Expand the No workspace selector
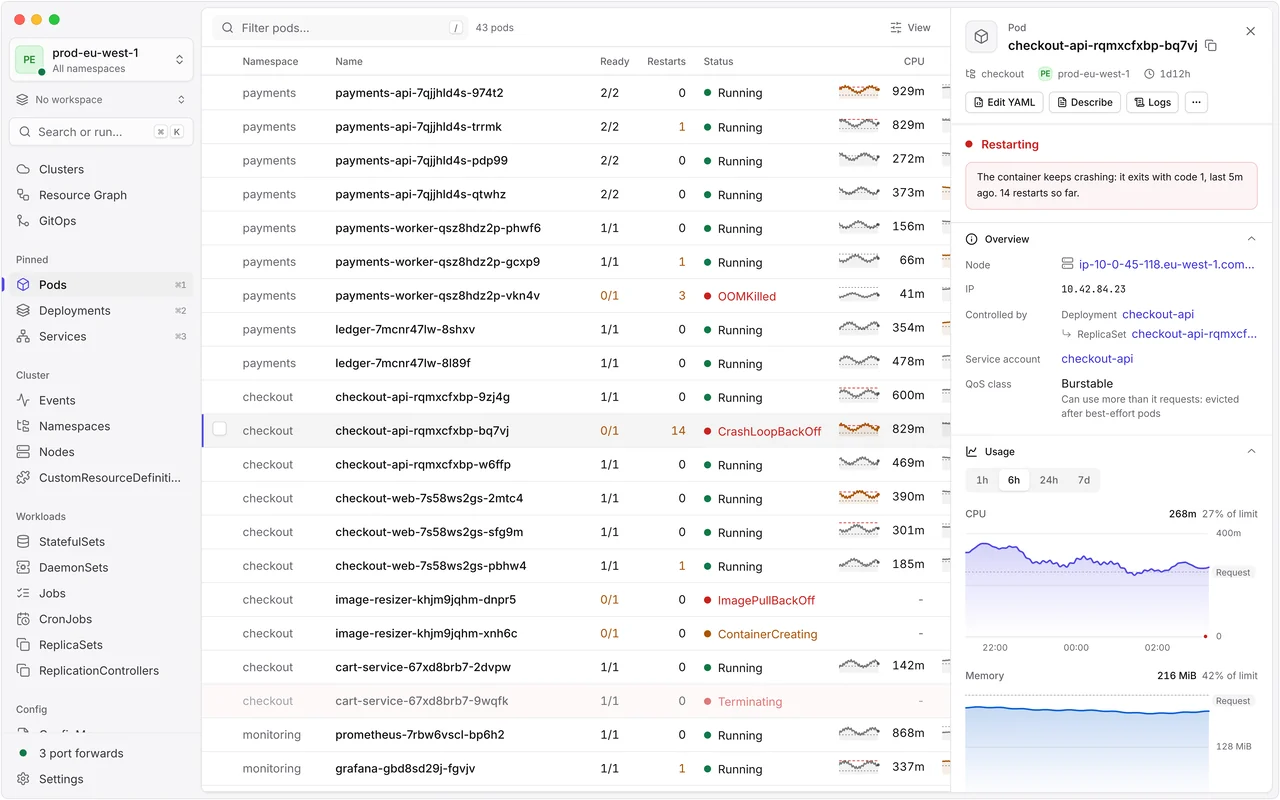 (x=101, y=100)
